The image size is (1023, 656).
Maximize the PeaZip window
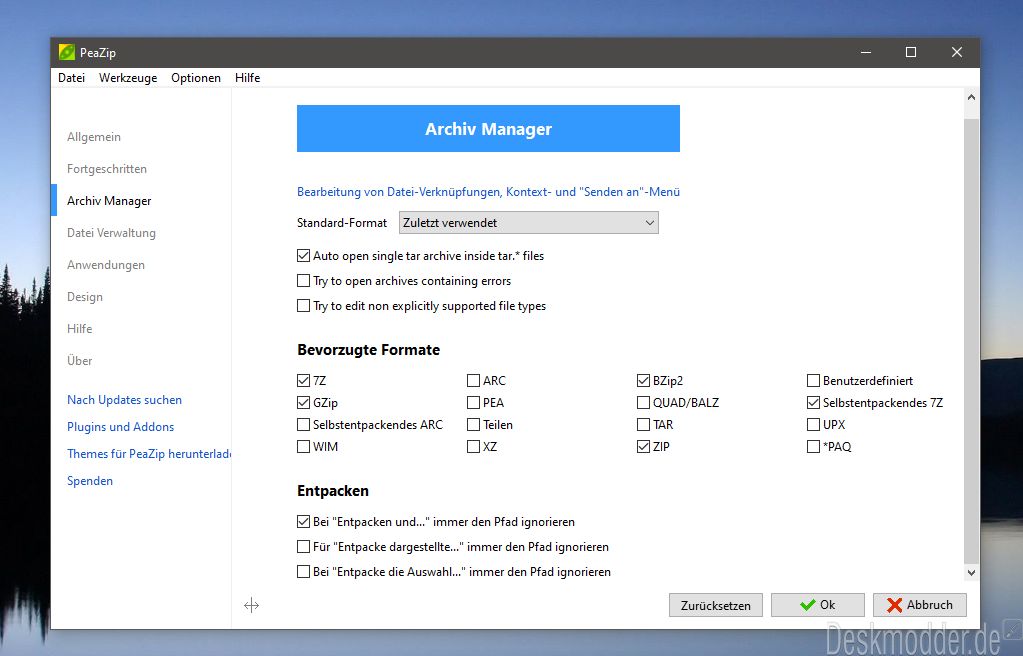(911, 52)
